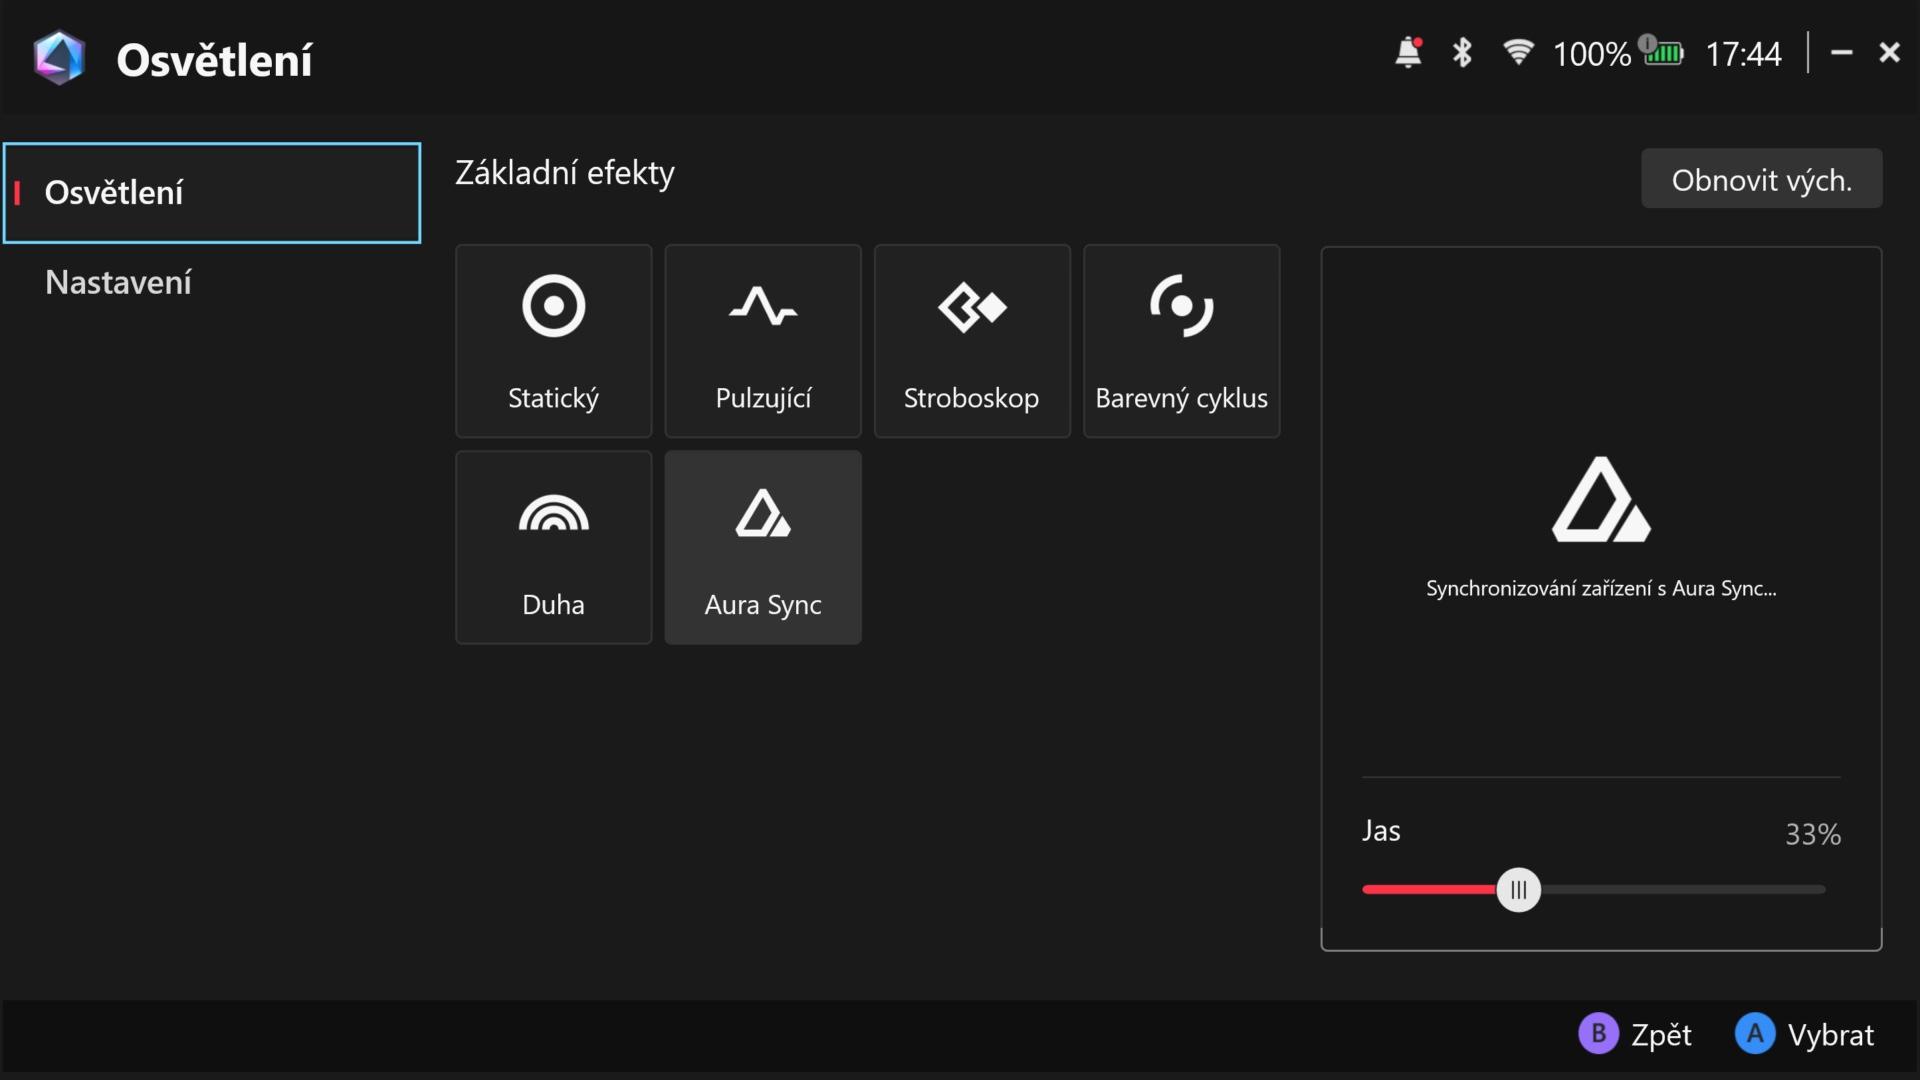The height and width of the screenshot is (1080, 1920).
Task: Click the Bluetooth status icon
Action: (x=1462, y=53)
